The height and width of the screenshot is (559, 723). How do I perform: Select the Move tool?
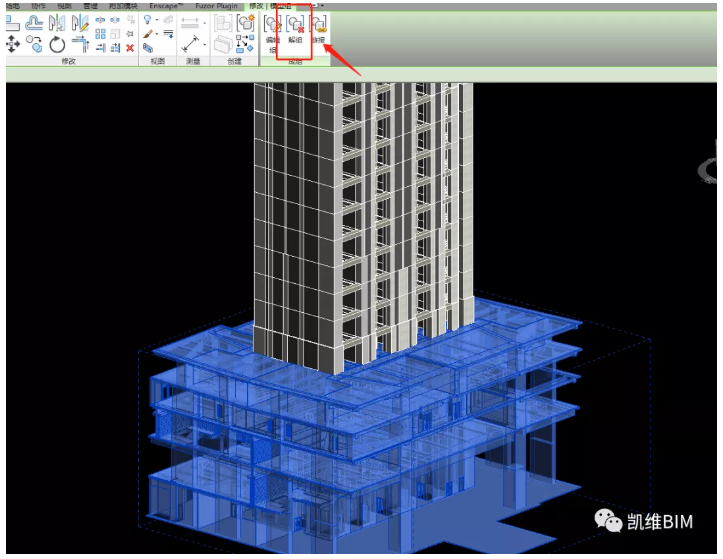pos(12,45)
